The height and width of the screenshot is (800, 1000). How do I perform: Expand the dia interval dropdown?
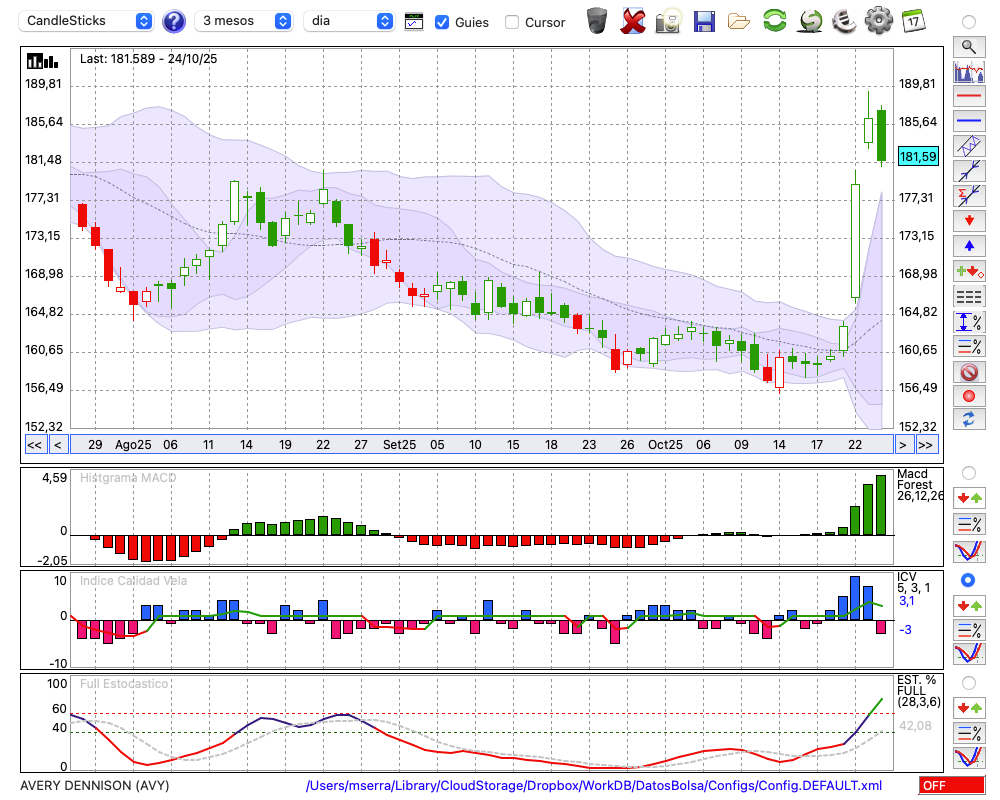tap(349, 21)
